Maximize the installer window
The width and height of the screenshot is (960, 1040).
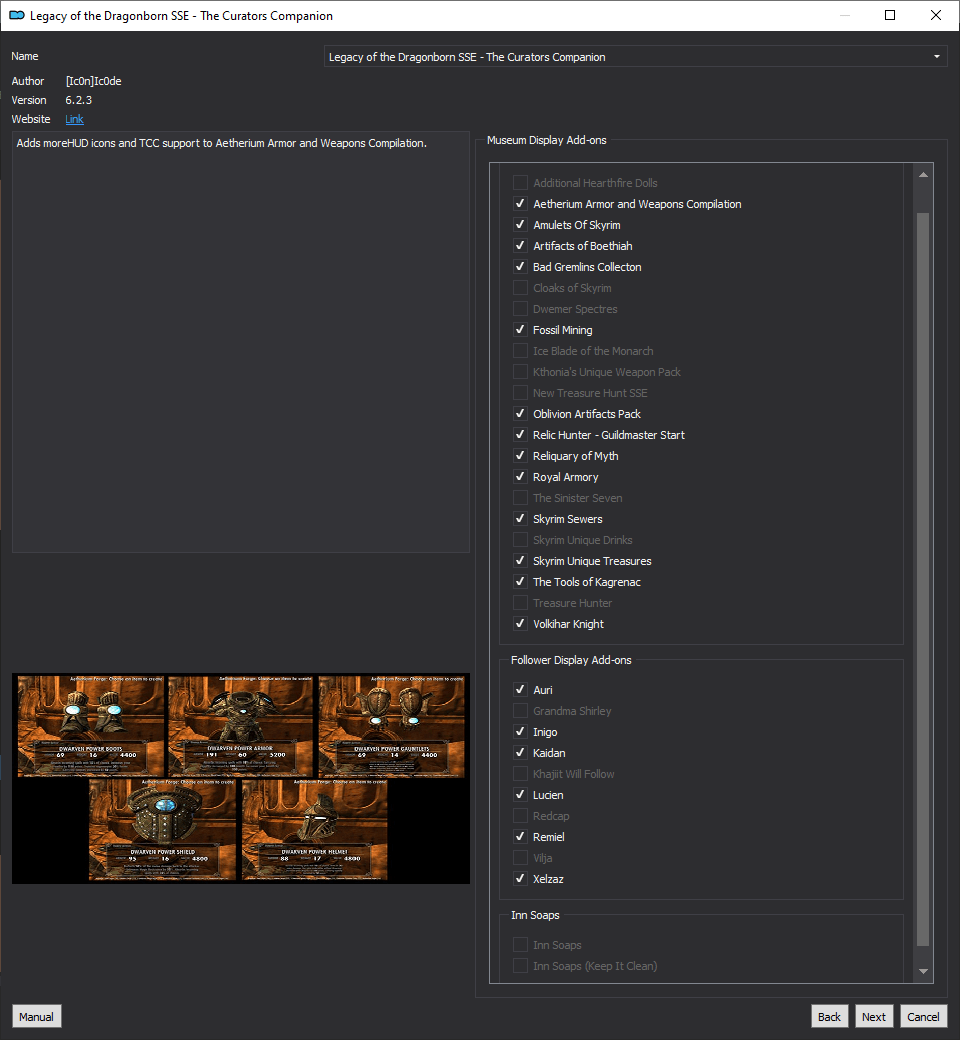point(890,15)
